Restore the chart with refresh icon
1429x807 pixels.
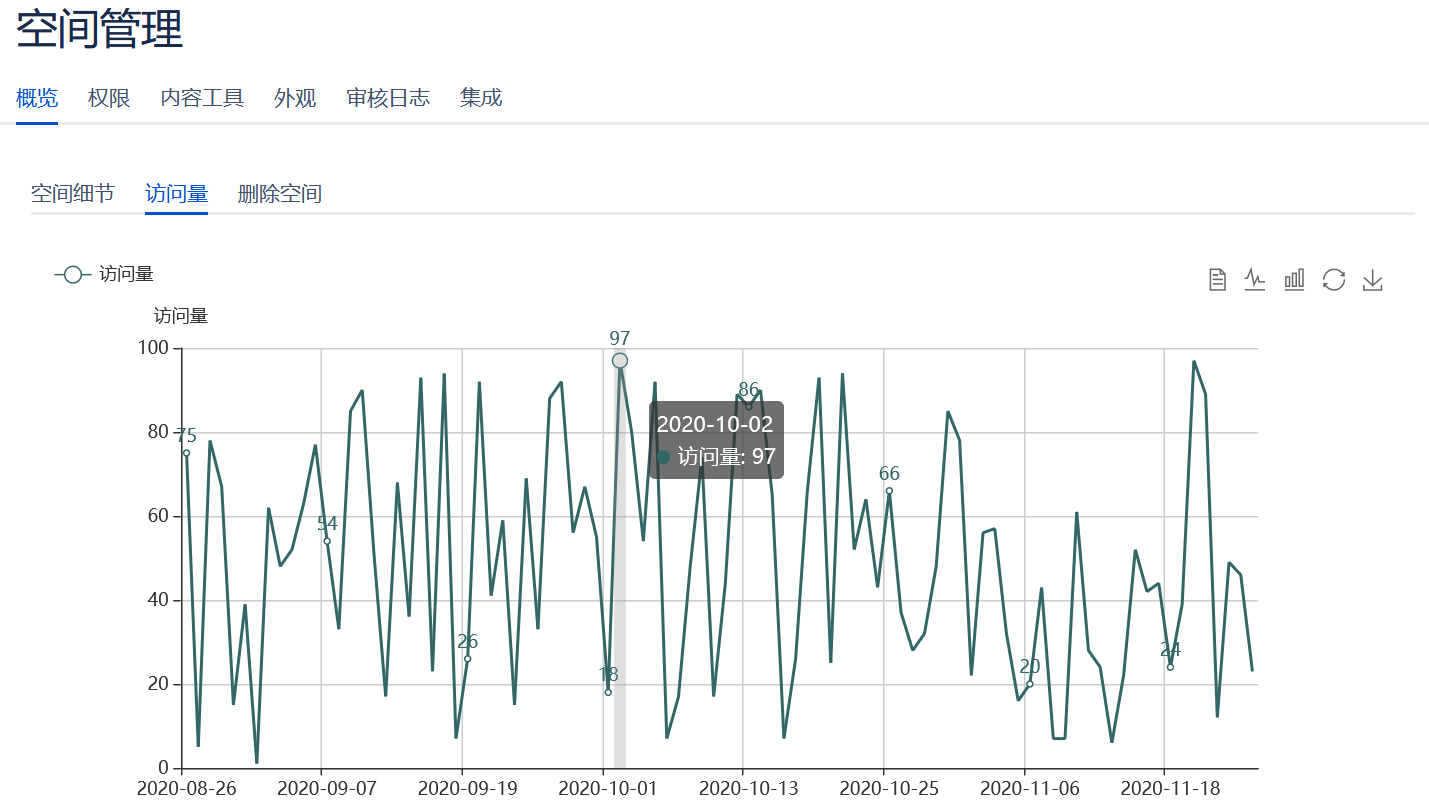(1334, 280)
